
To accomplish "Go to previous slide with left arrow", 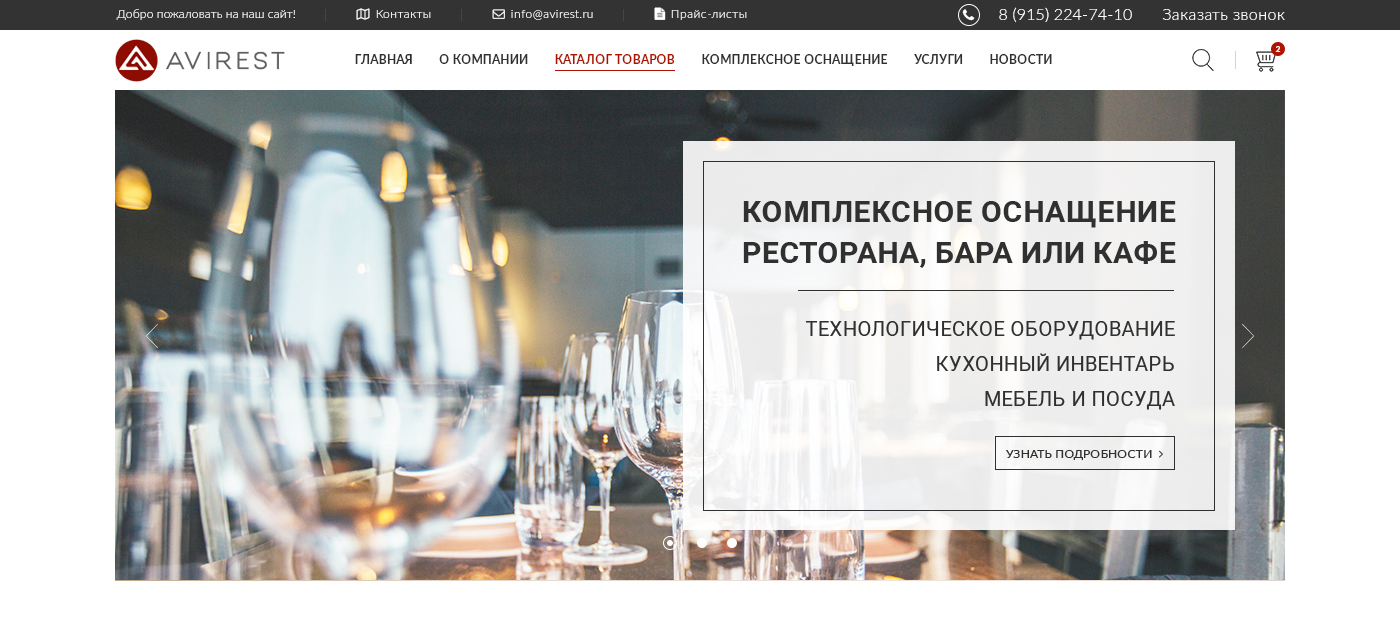I will point(152,336).
